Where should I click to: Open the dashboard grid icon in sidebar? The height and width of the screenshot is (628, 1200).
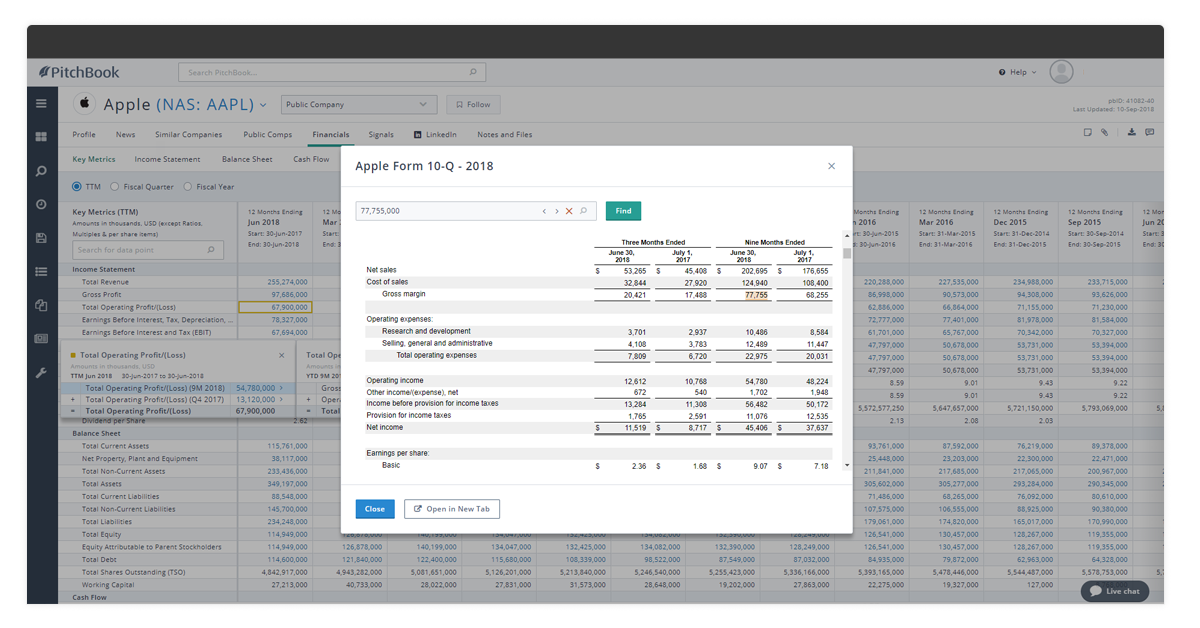pyautogui.click(x=41, y=137)
